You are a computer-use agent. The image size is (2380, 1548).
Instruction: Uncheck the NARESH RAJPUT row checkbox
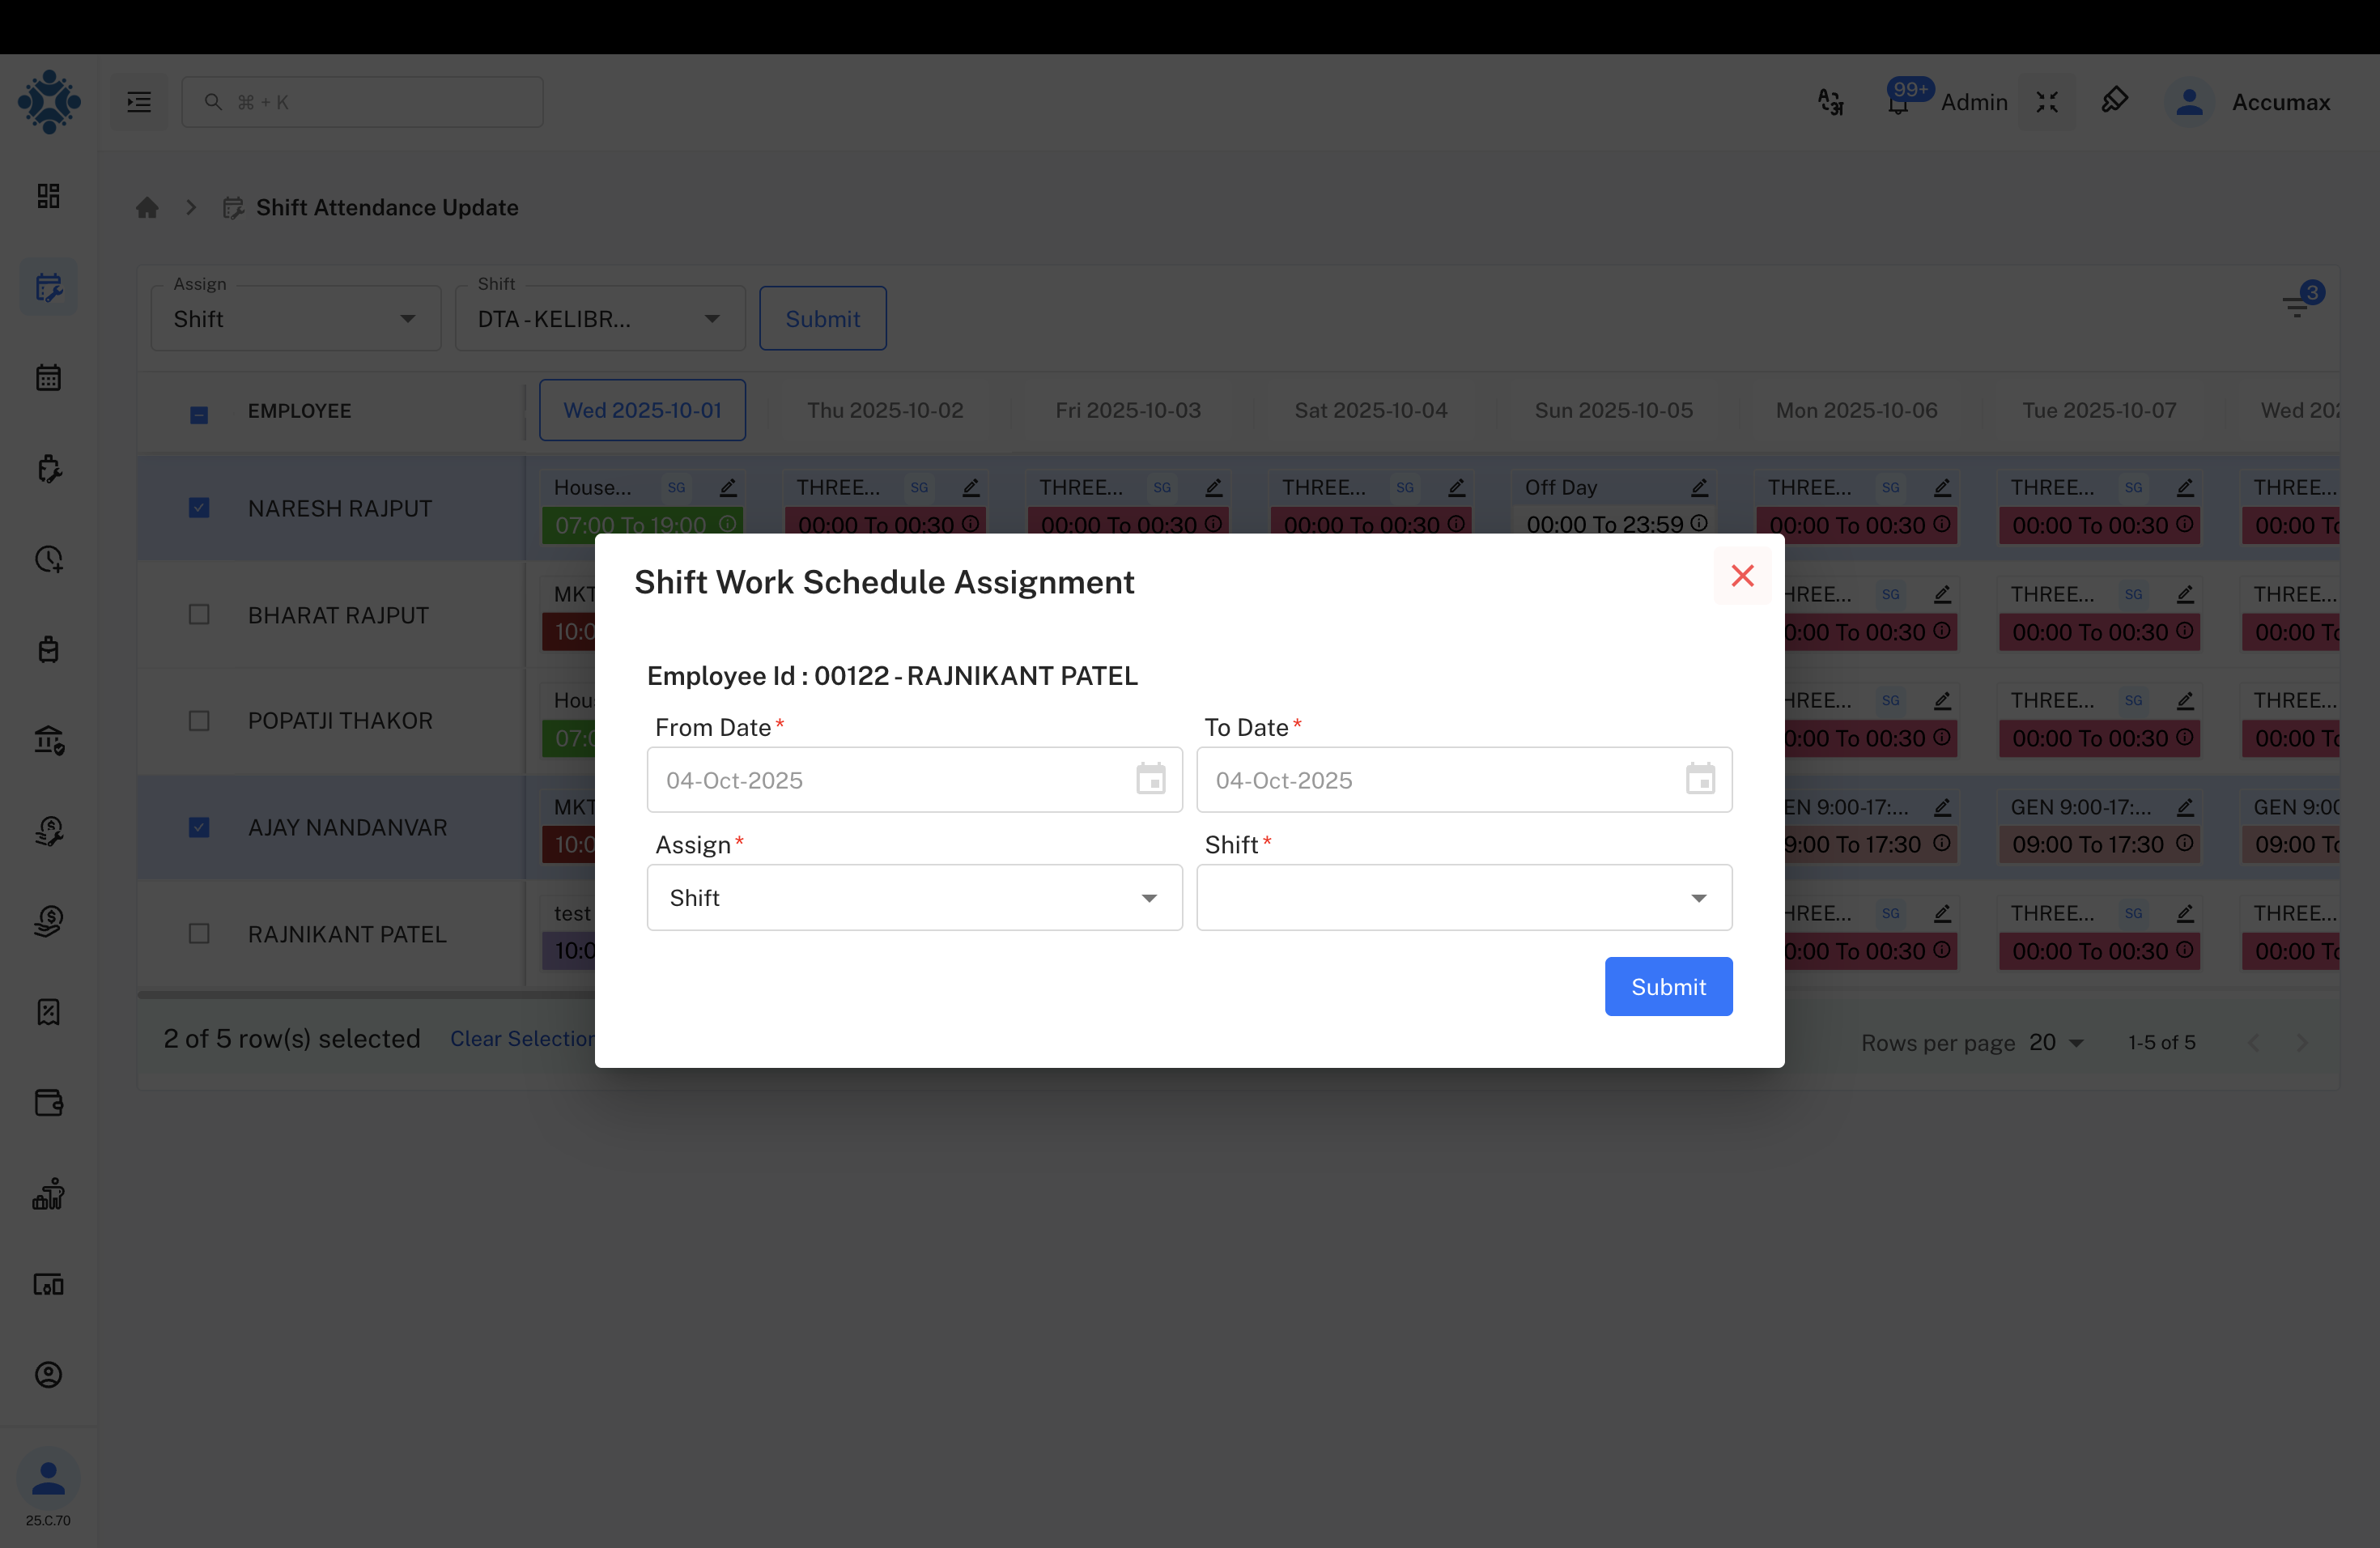(199, 508)
